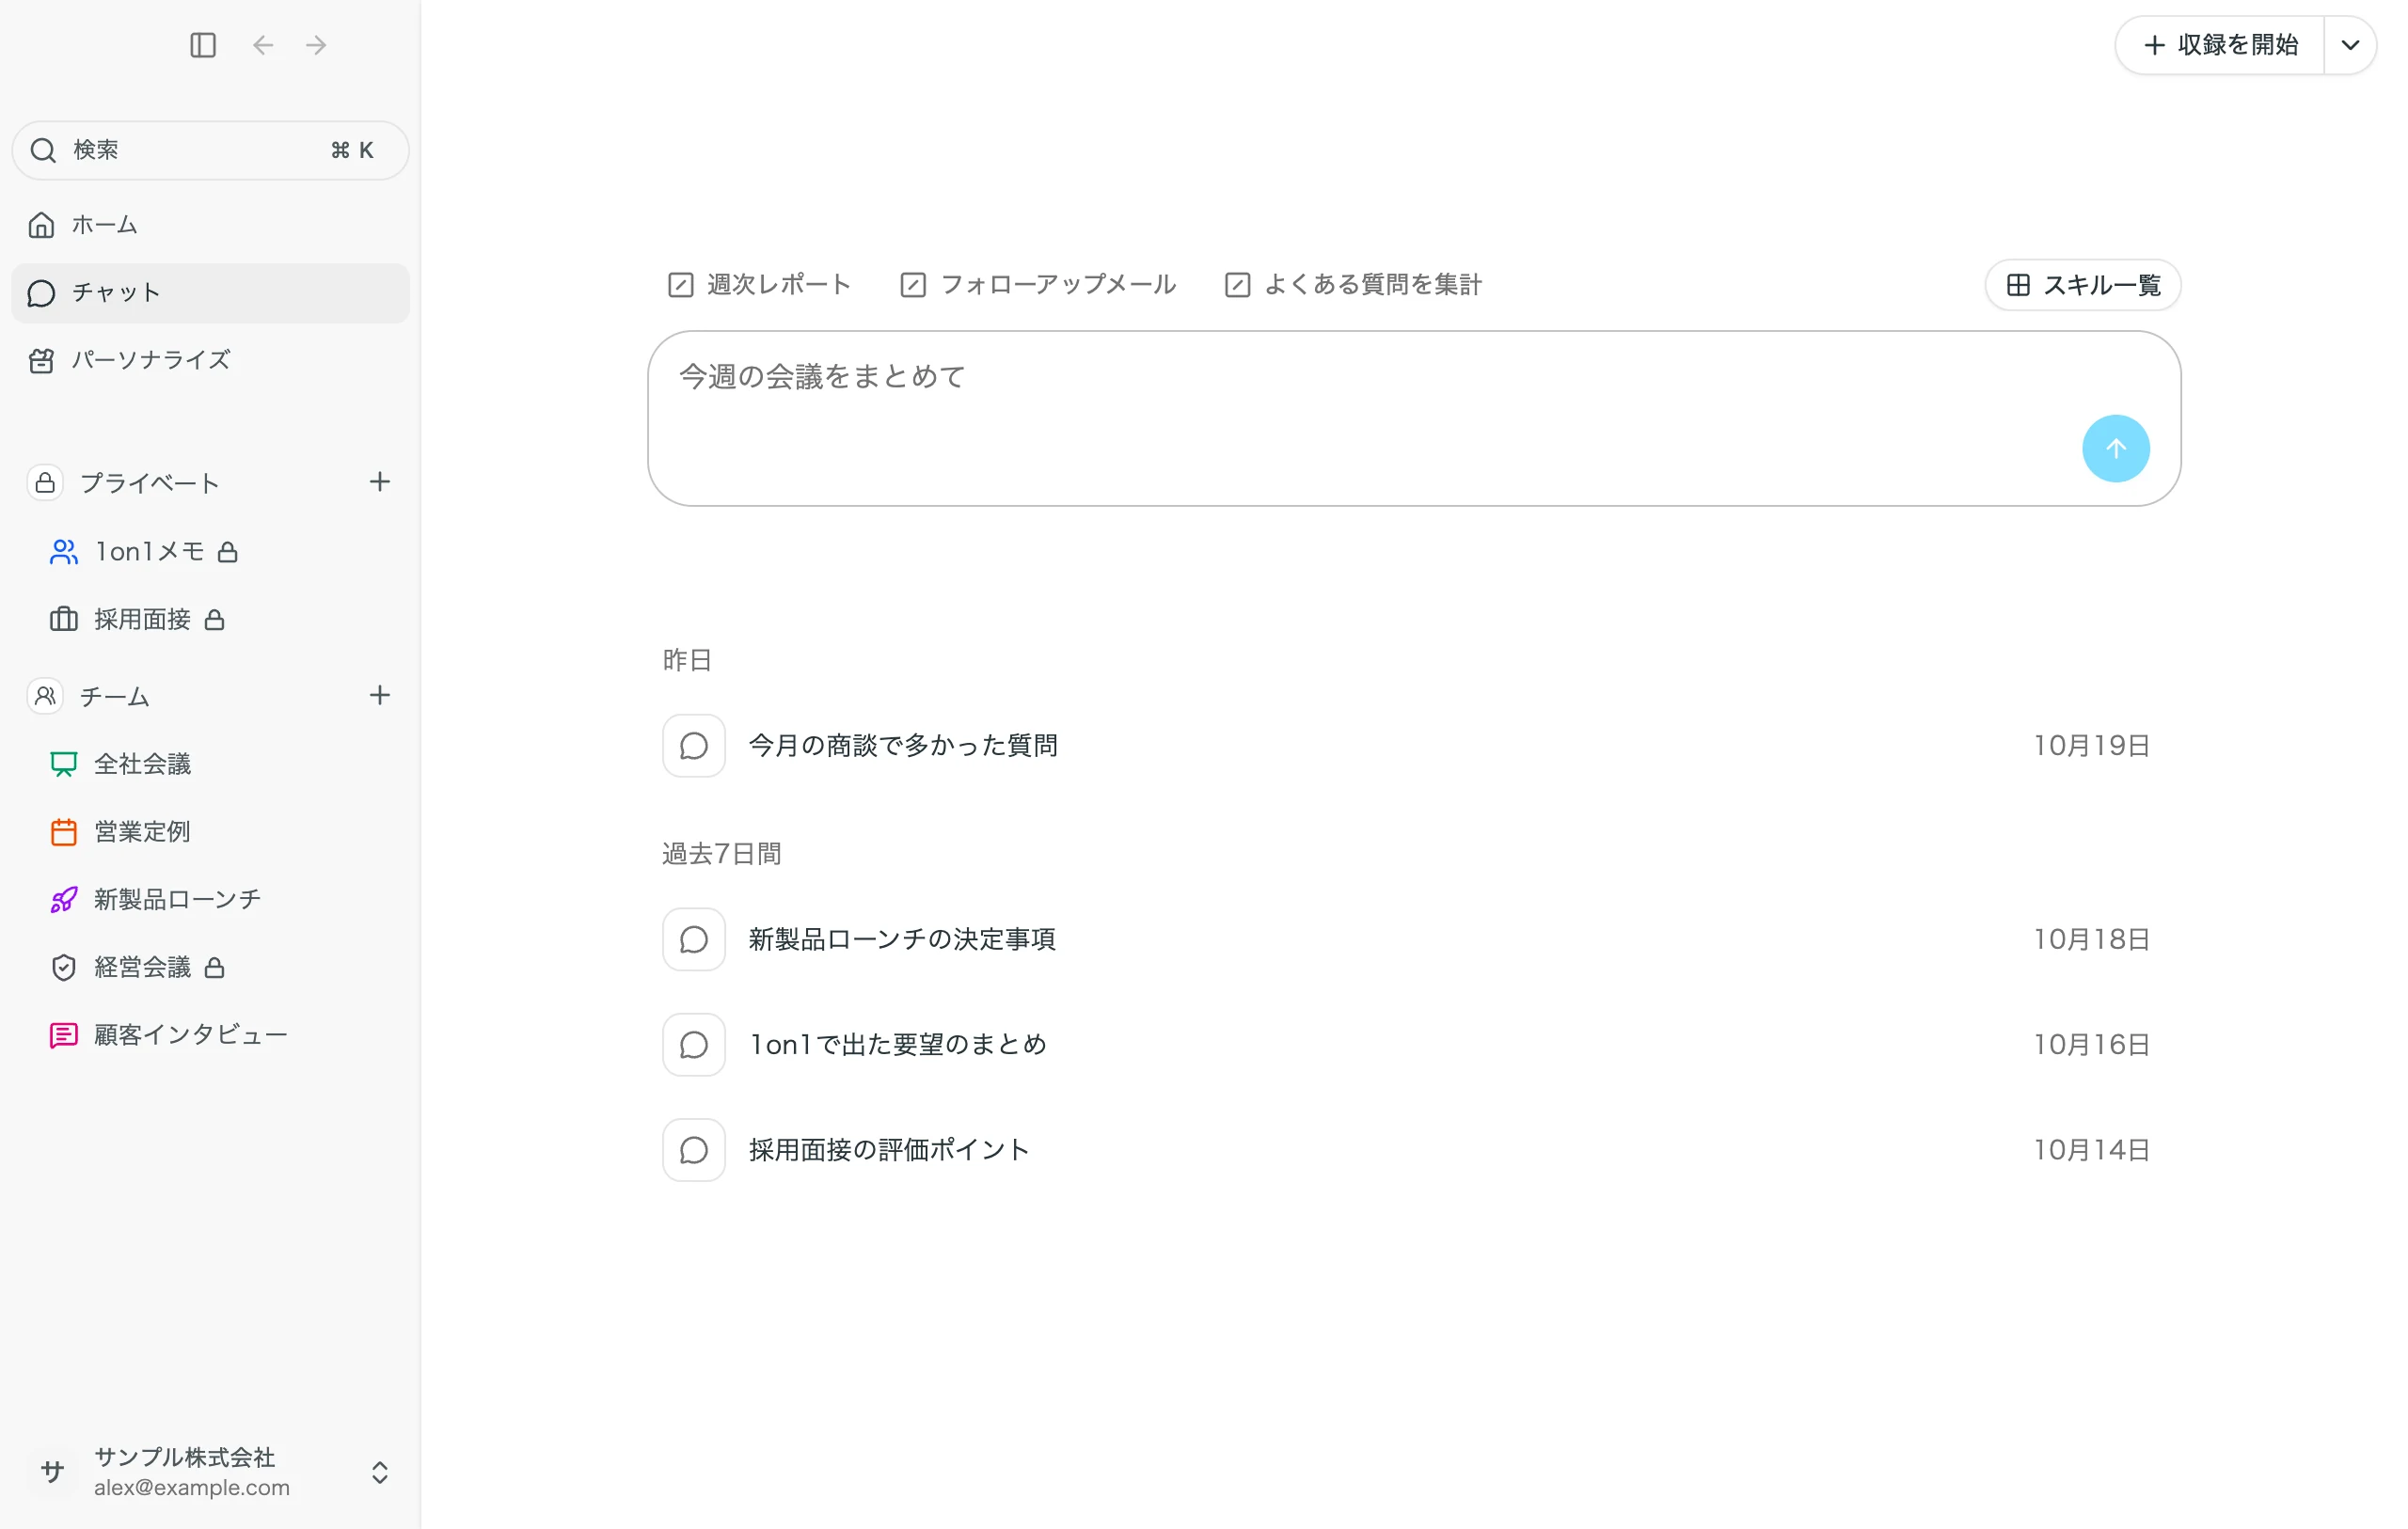Expand the サンプル株式会社 workspace switcher
Screen dimensions: 2408x1529
pyautogui.click(x=379, y=1472)
